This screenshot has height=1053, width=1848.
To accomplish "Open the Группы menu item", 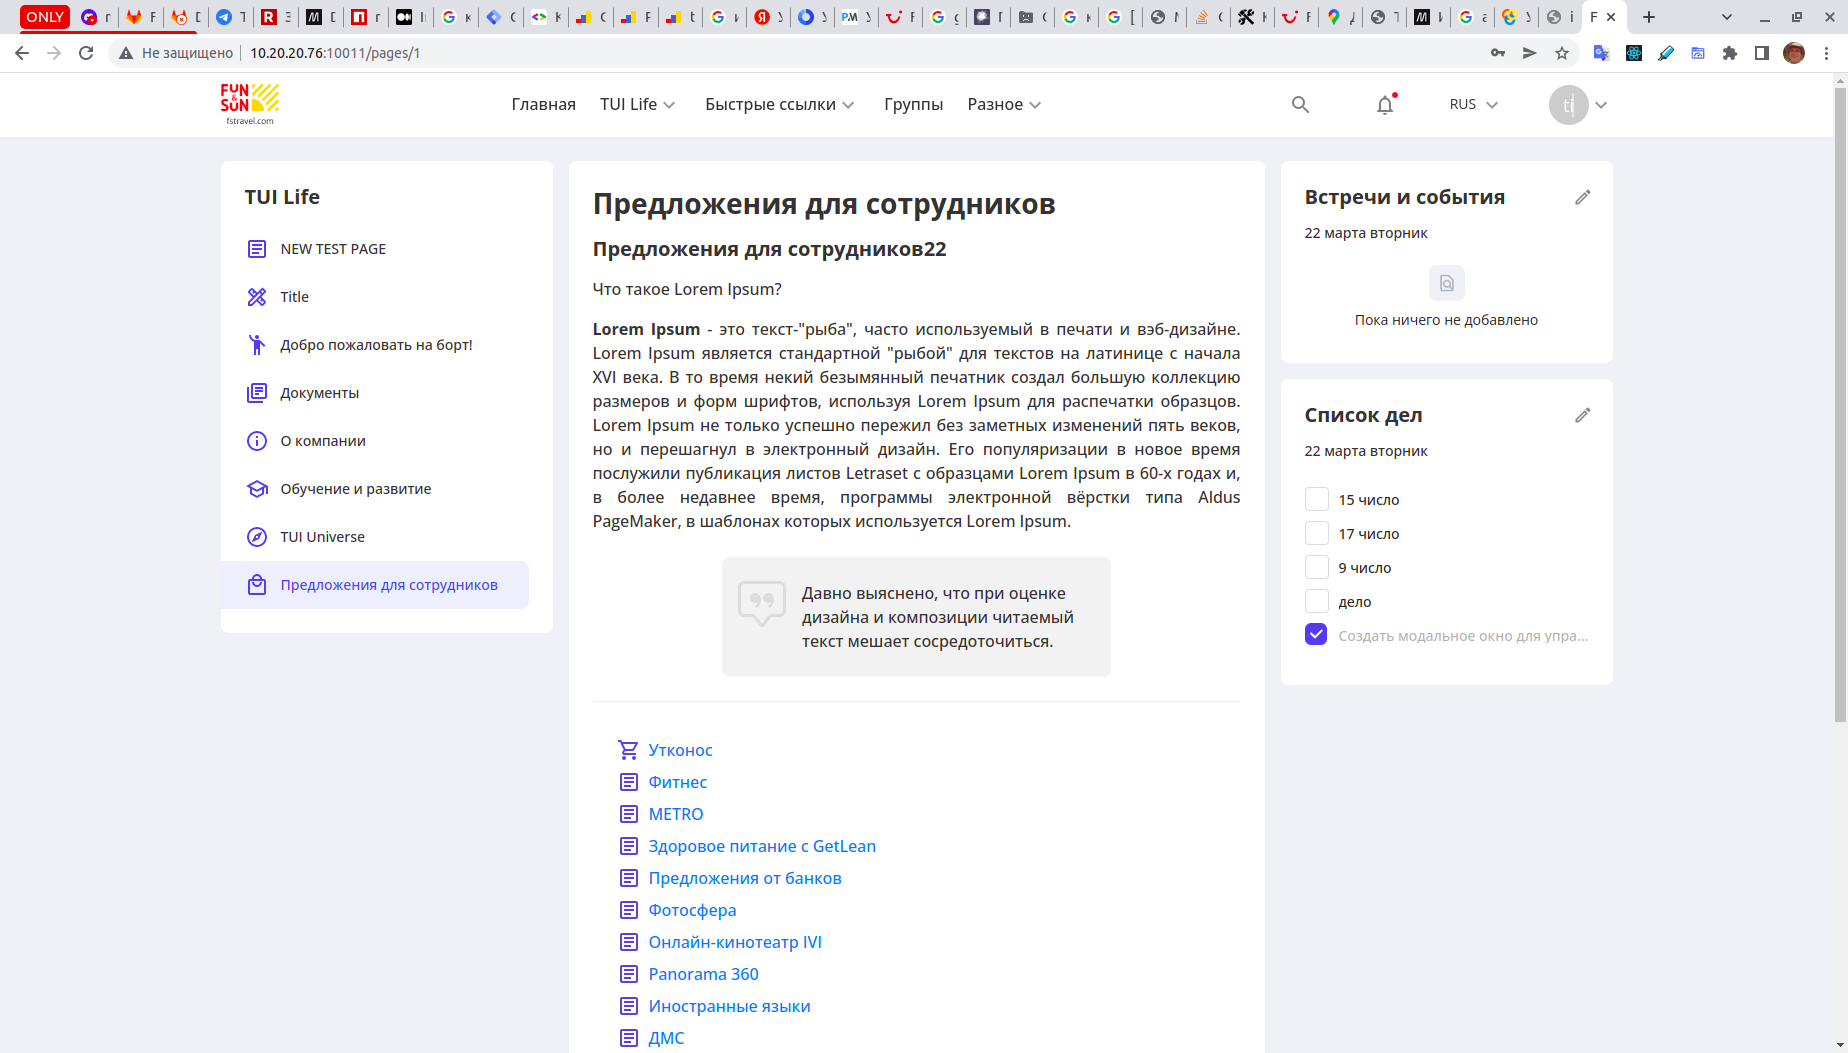I will 913,104.
